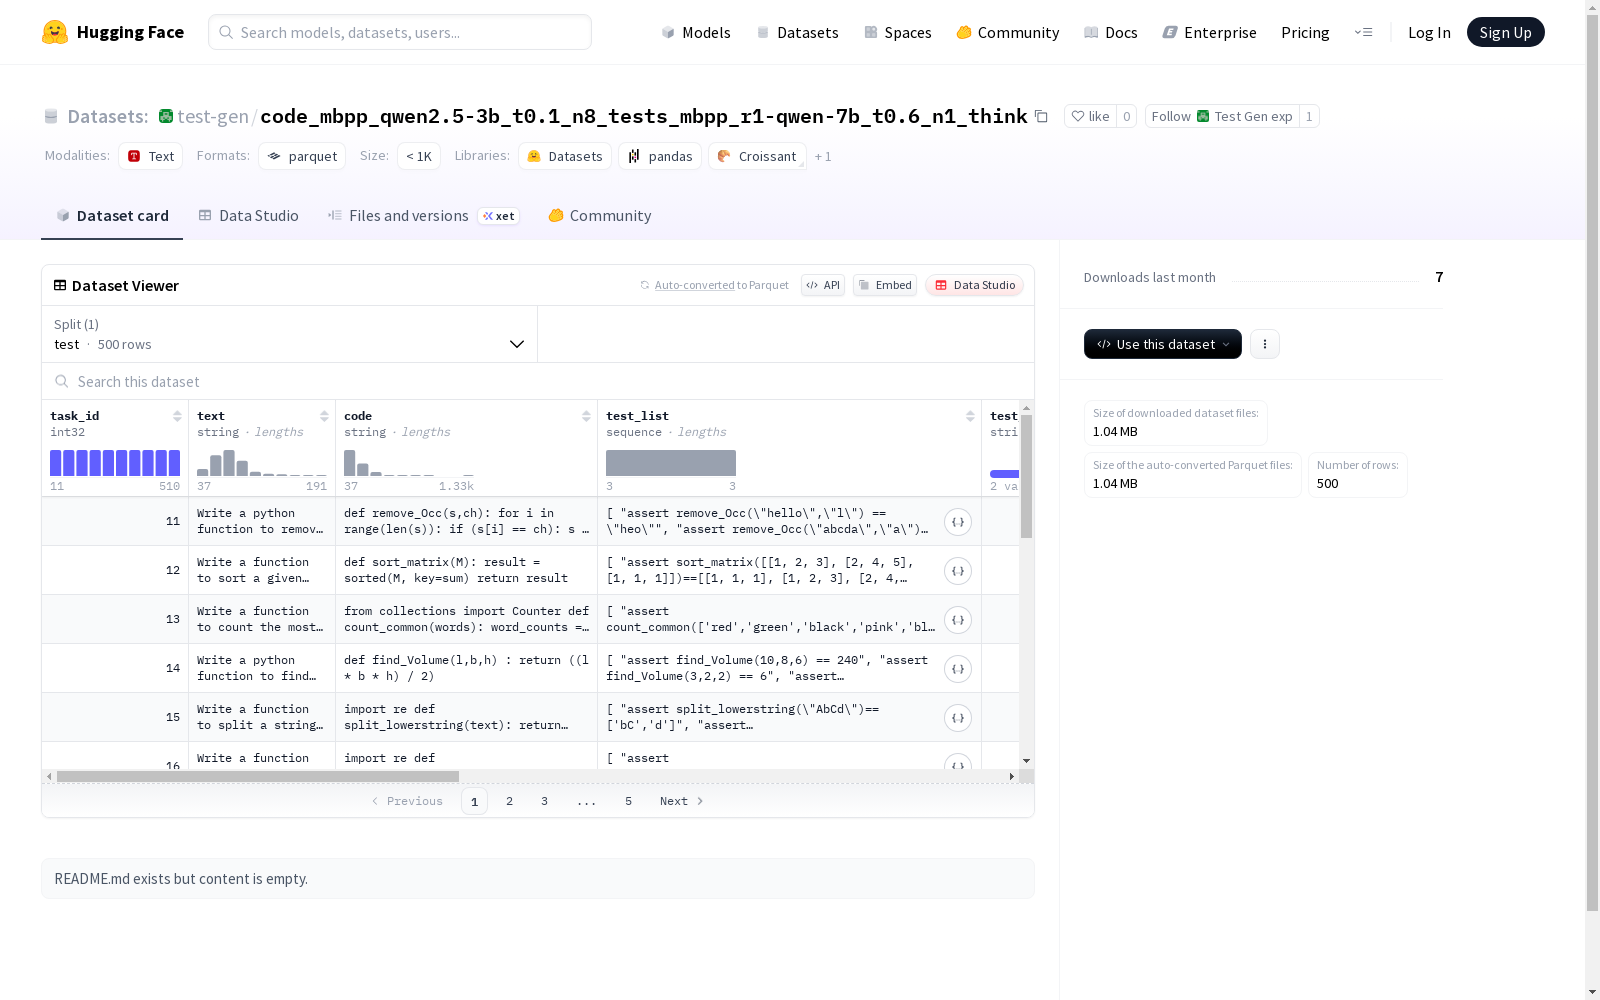Screen dimensions: 1600x1000
Task: Go to Models in the top navigation
Action: pyautogui.click(x=696, y=32)
